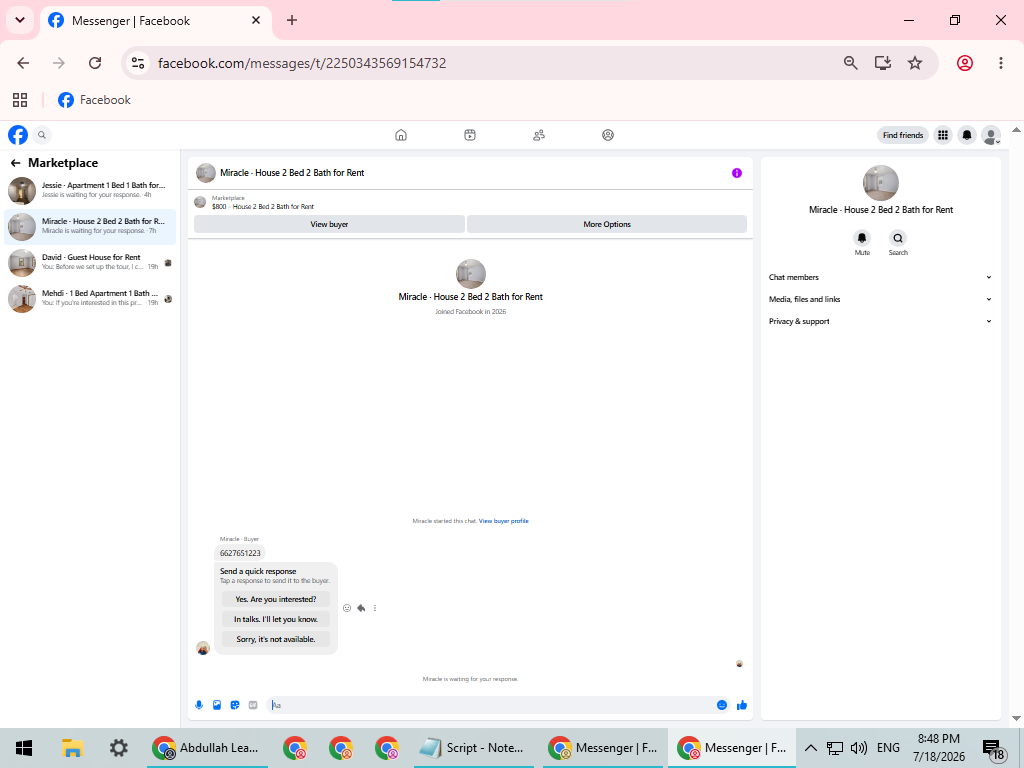Image resolution: width=1024 pixels, height=768 pixels.
Task: Click the Find friends button
Action: pyautogui.click(x=903, y=135)
